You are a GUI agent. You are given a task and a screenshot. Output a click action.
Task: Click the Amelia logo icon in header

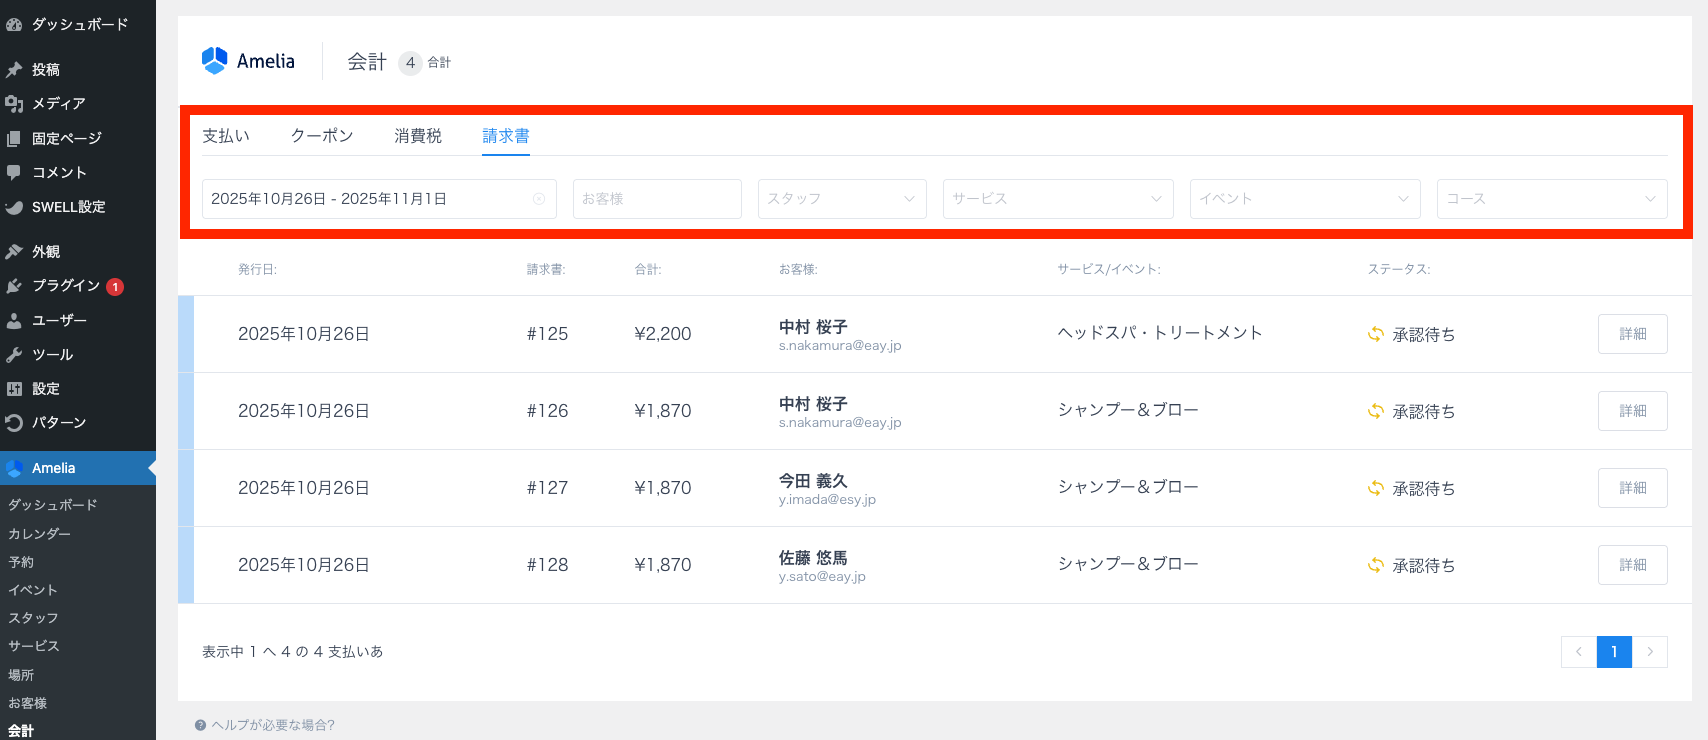tap(214, 61)
